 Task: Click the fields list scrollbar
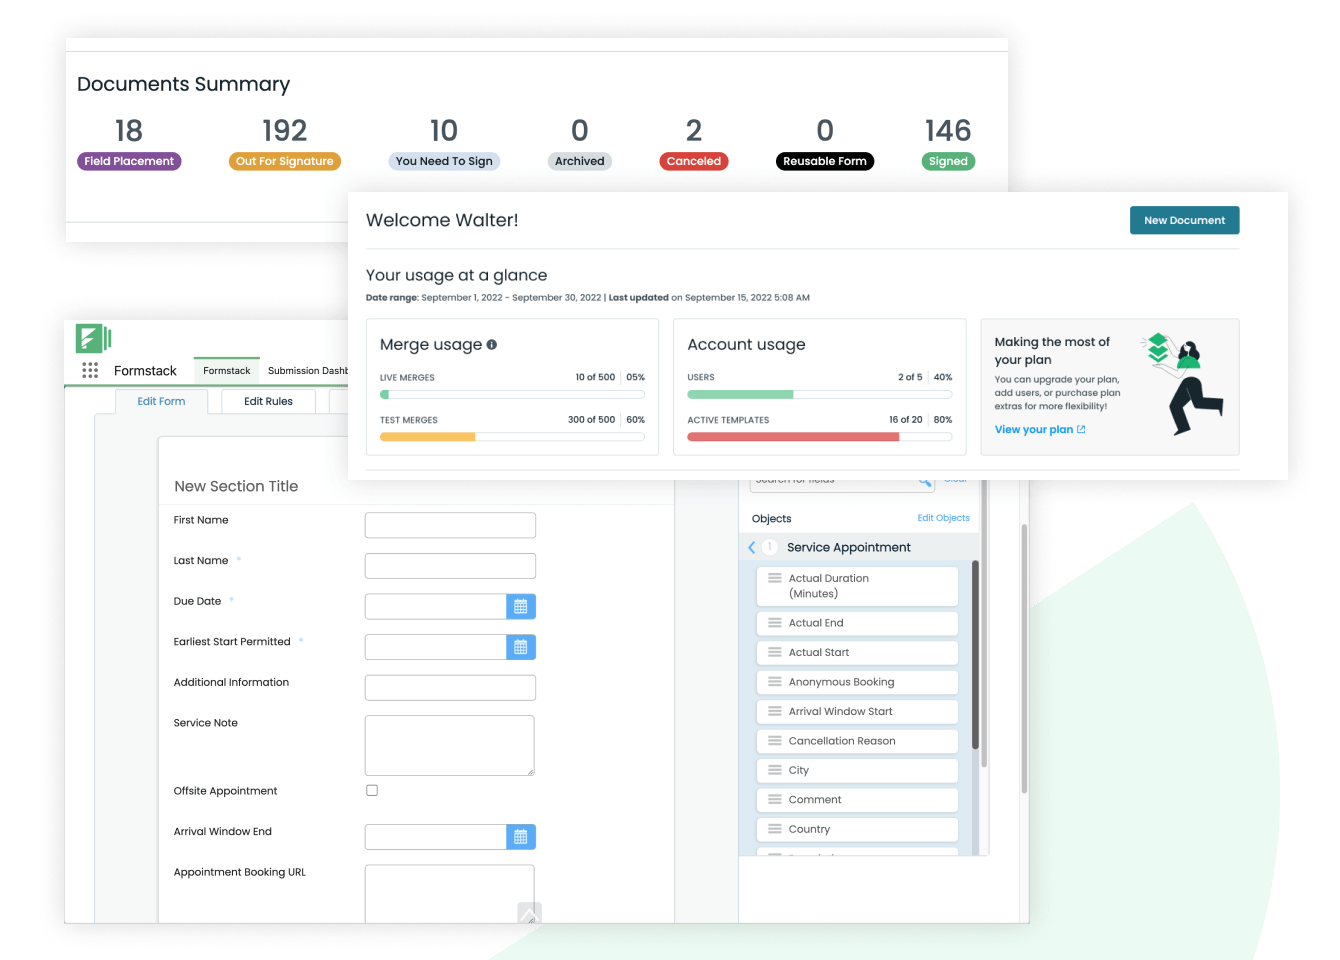[x=976, y=655]
